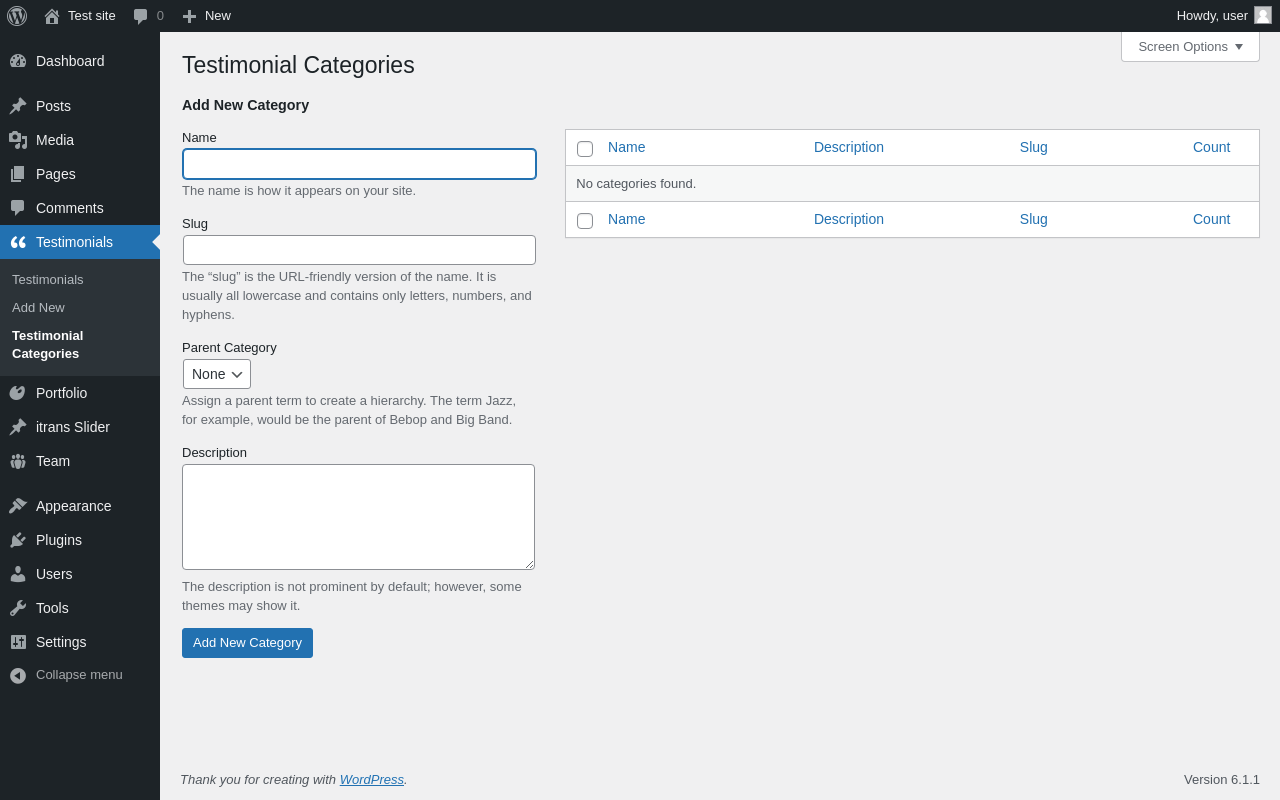Go to Add New testimonial submenu
The height and width of the screenshot is (800, 1280).
coord(38,308)
